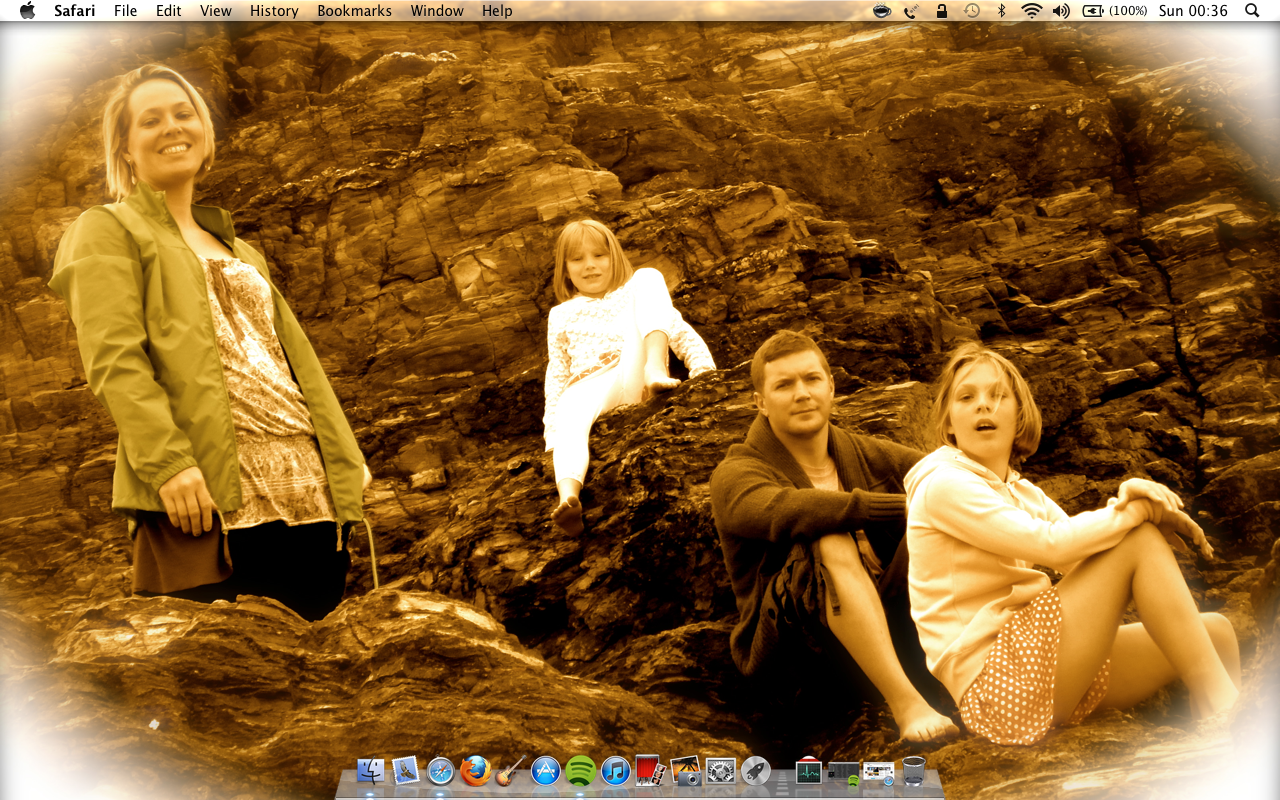Open the Window menu
The height and width of the screenshot is (800, 1280).
click(437, 11)
